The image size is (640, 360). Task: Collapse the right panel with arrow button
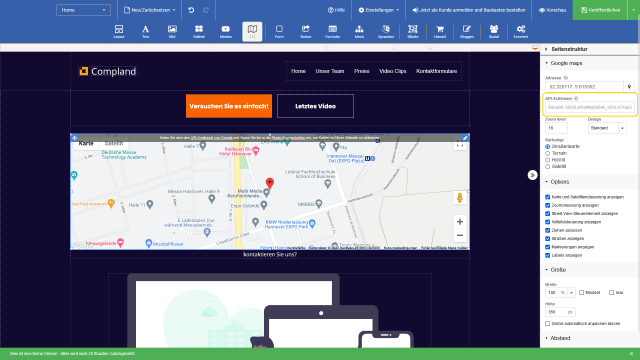click(x=532, y=175)
